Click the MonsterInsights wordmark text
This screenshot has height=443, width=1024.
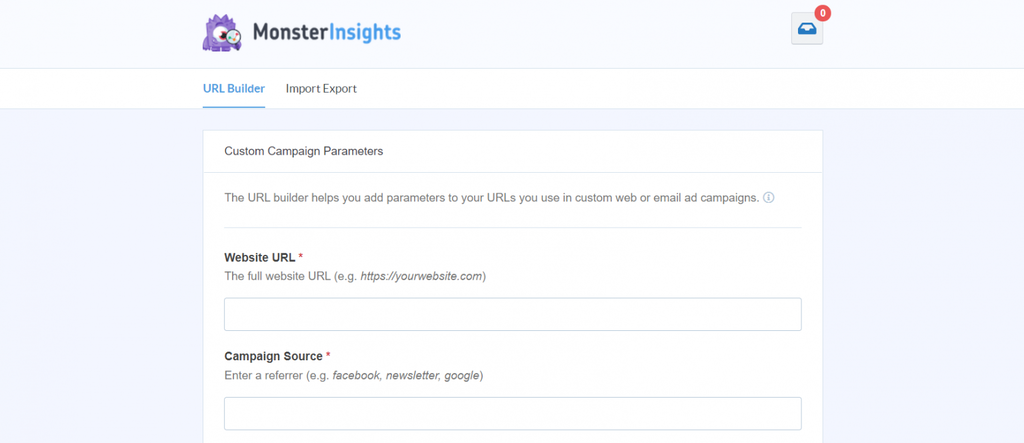327,33
